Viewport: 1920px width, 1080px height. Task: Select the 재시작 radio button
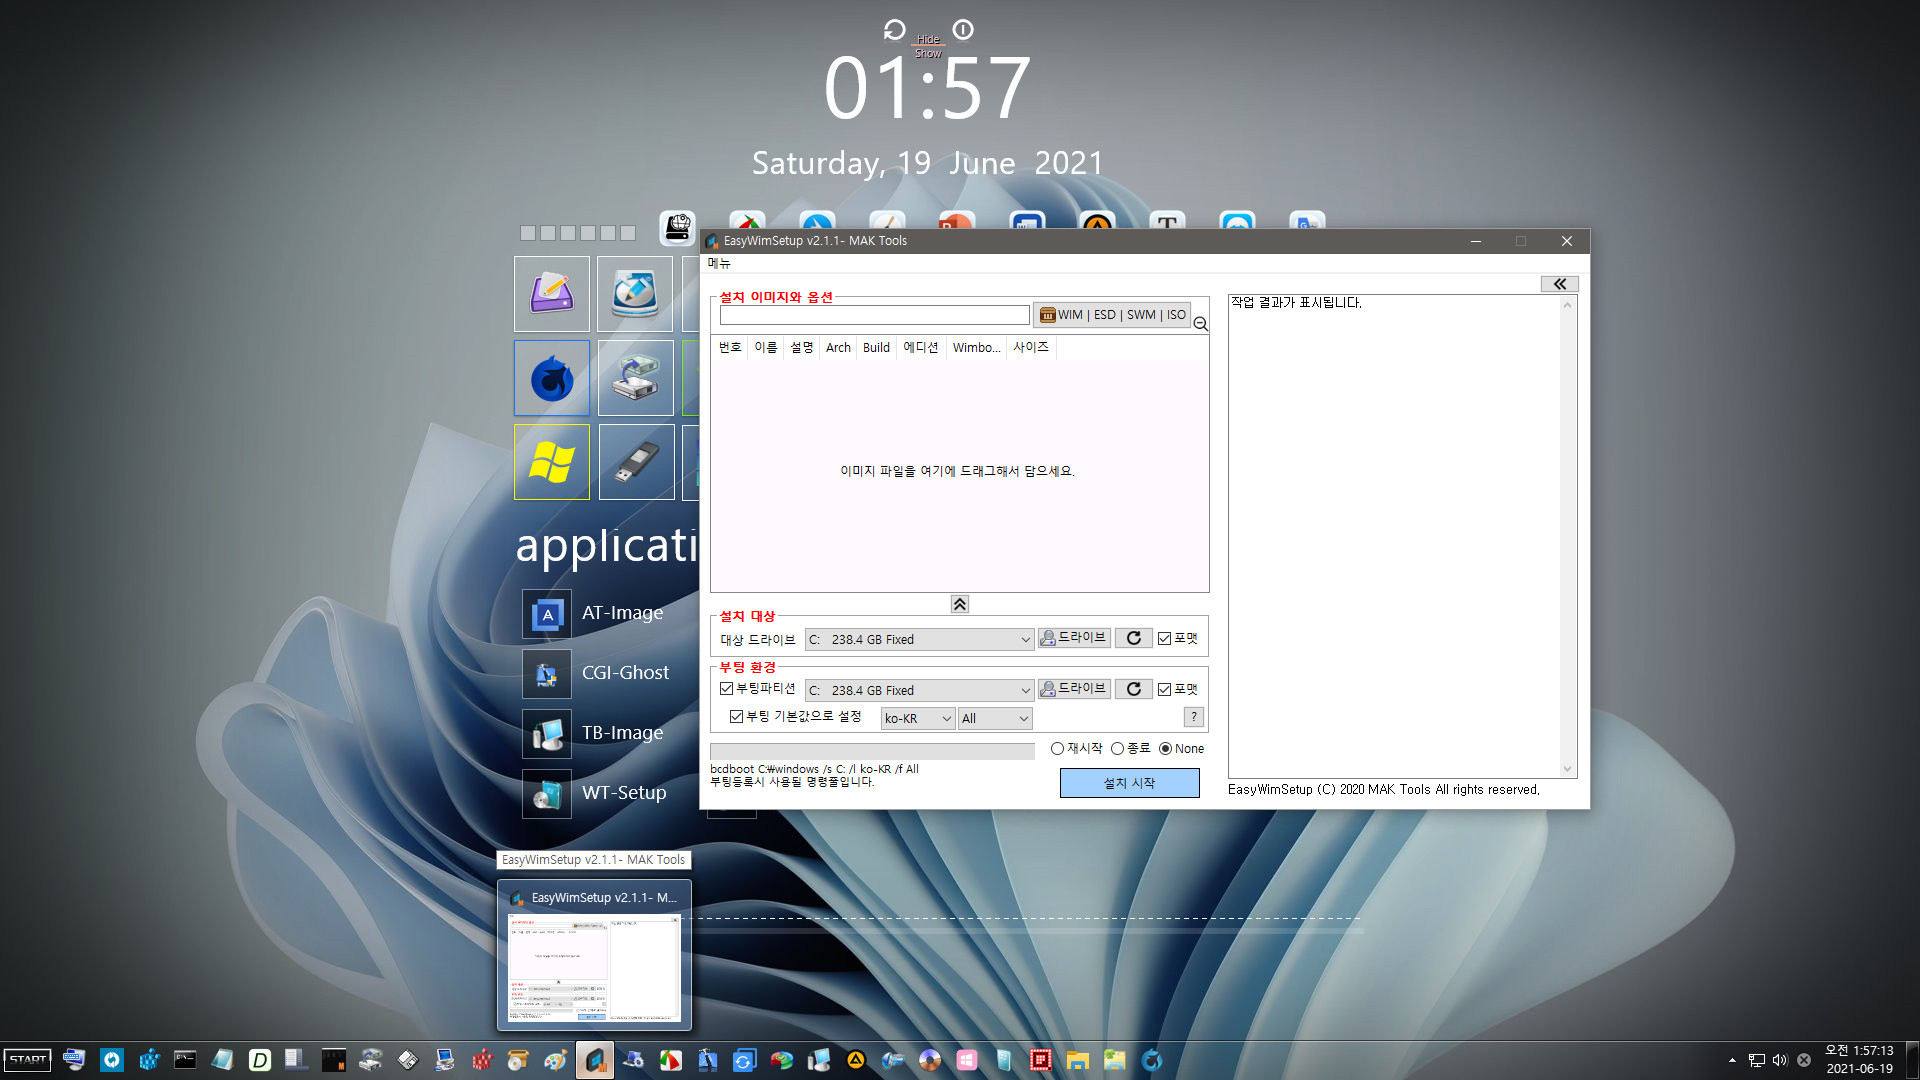(x=1076, y=748)
